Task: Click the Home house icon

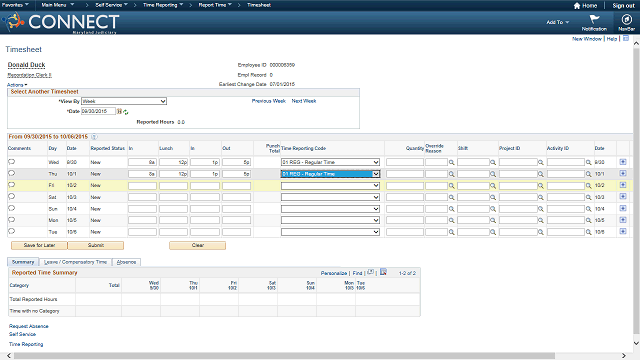Action: pos(577,6)
